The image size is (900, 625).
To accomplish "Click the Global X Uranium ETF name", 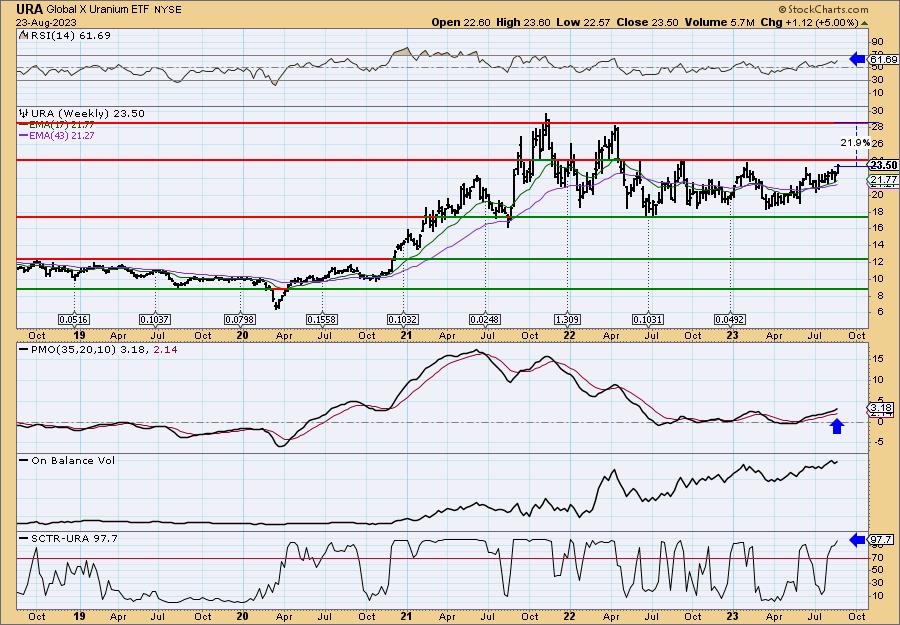I will point(98,10).
